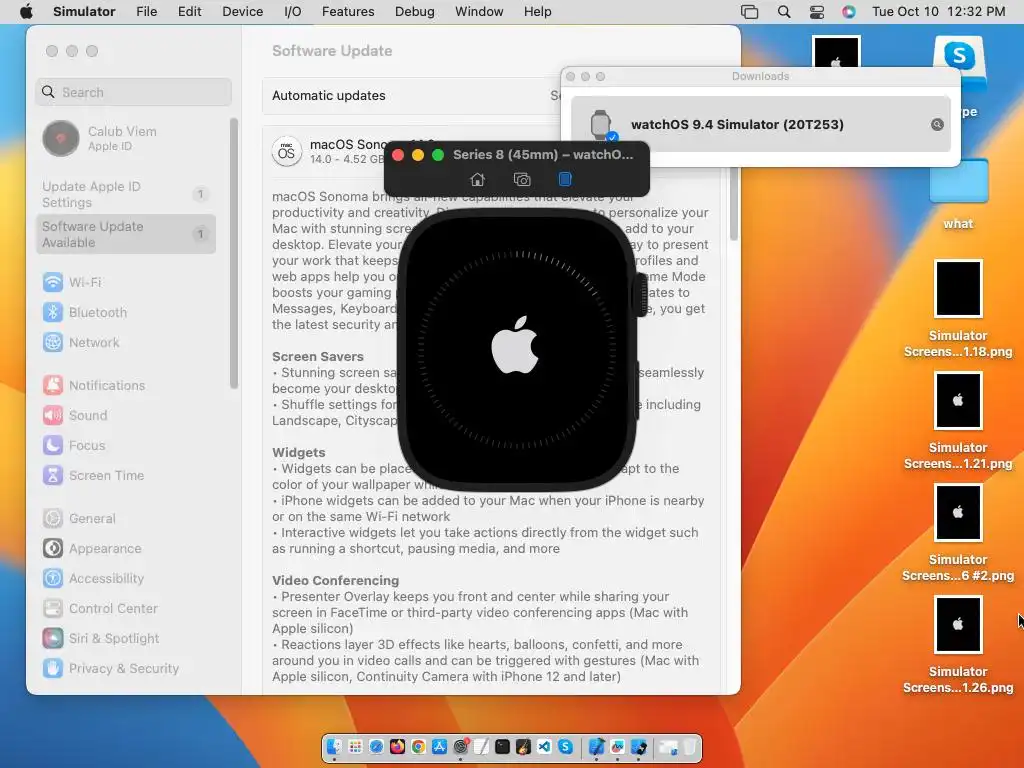This screenshot has height=768, width=1024.
Task: Click blue icon beside the Simulator screenshot button
Action: click(x=565, y=179)
